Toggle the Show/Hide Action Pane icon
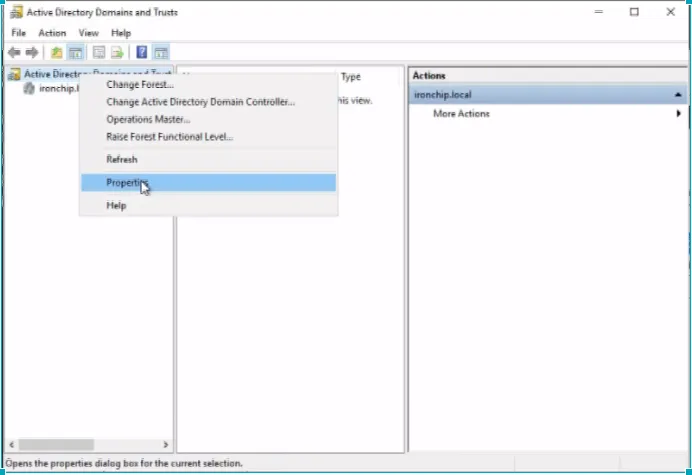This screenshot has width=692, height=475. 161,53
